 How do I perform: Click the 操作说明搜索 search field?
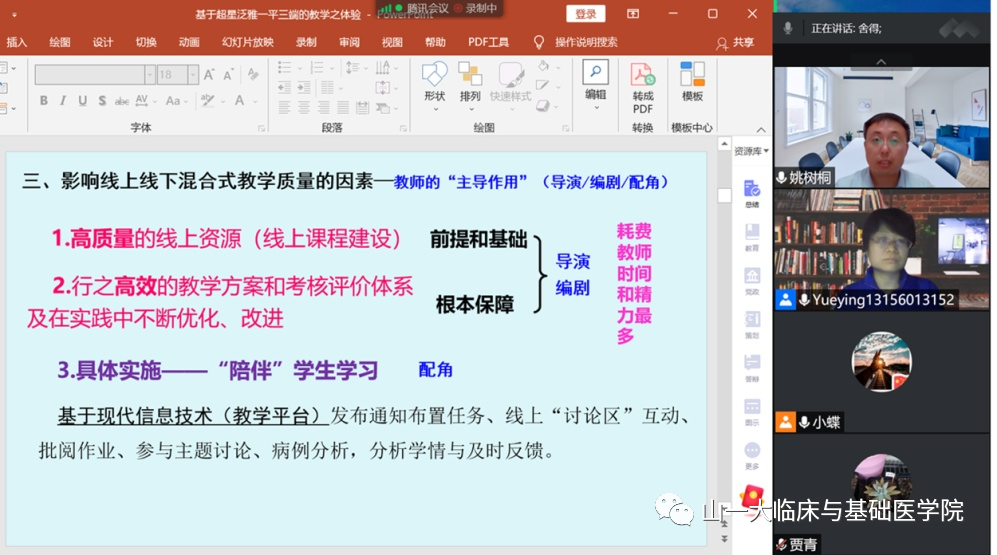coord(586,42)
